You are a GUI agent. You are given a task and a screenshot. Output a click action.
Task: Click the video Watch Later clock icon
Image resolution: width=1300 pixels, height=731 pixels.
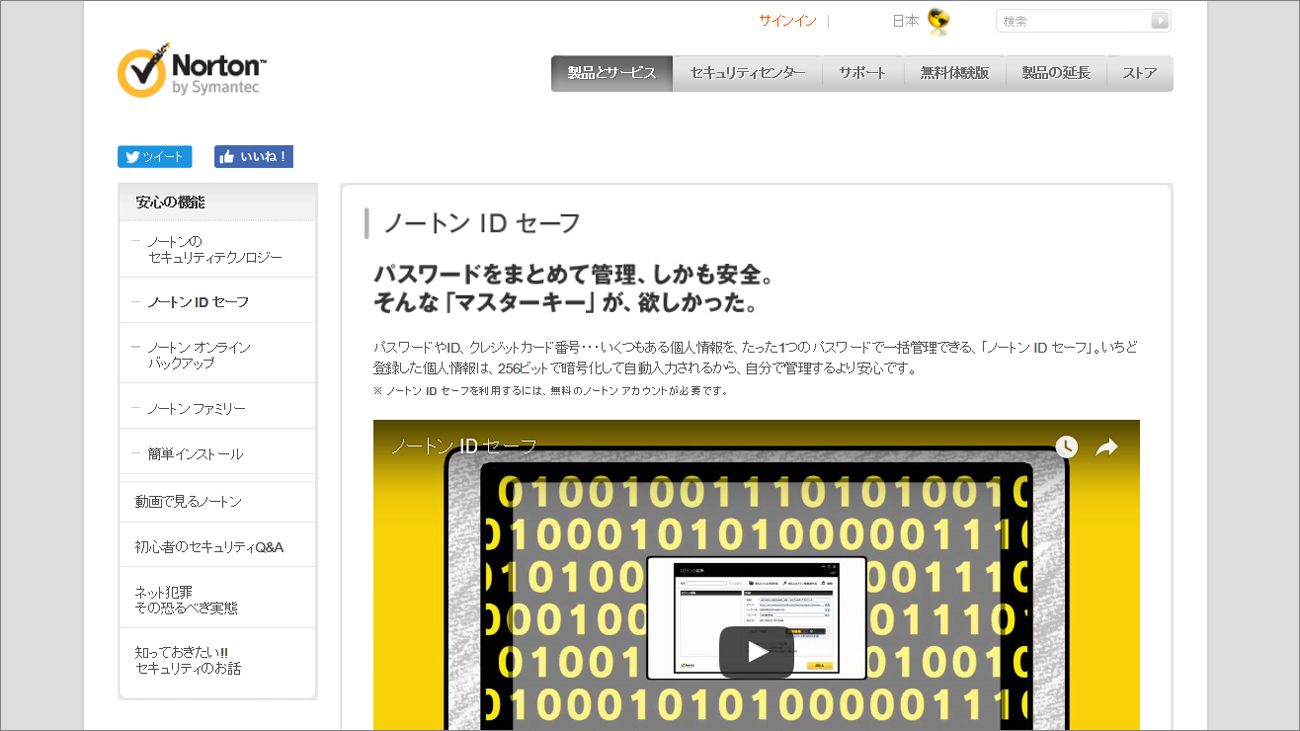tap(1066, 447)
